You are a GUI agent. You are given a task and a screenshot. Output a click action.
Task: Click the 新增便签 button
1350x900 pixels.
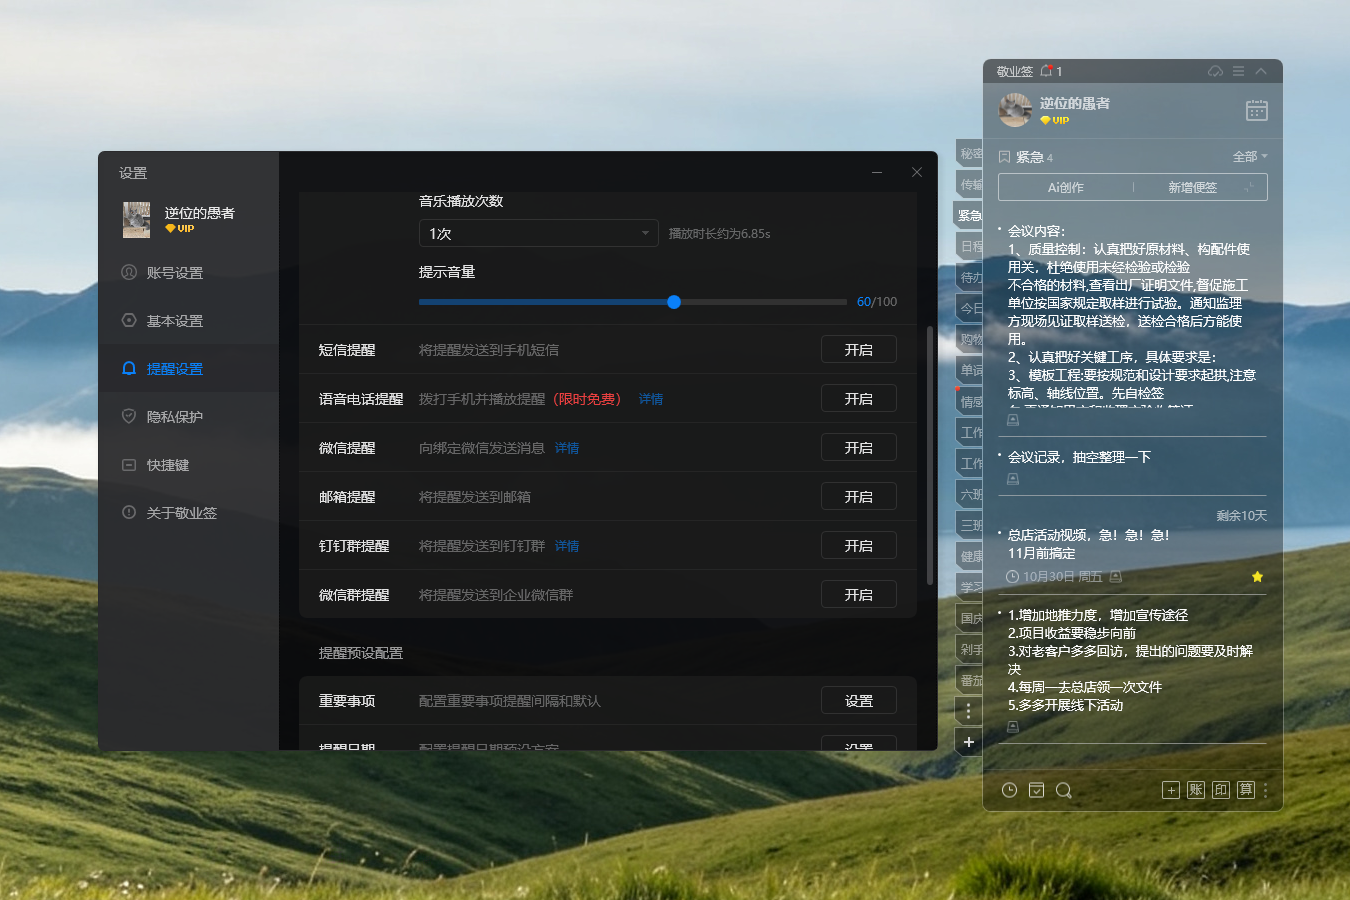[x=1193, y=187]
